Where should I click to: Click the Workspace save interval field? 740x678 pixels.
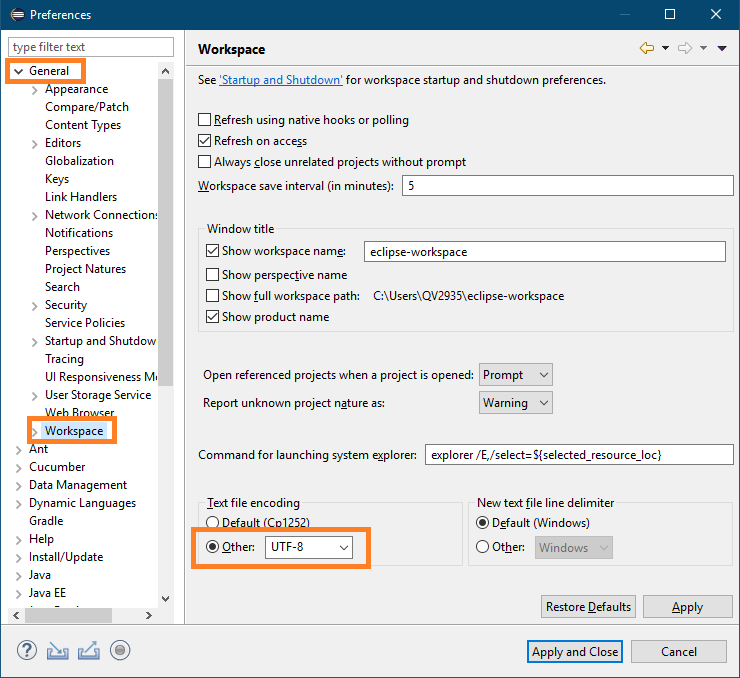coord(566,186)
